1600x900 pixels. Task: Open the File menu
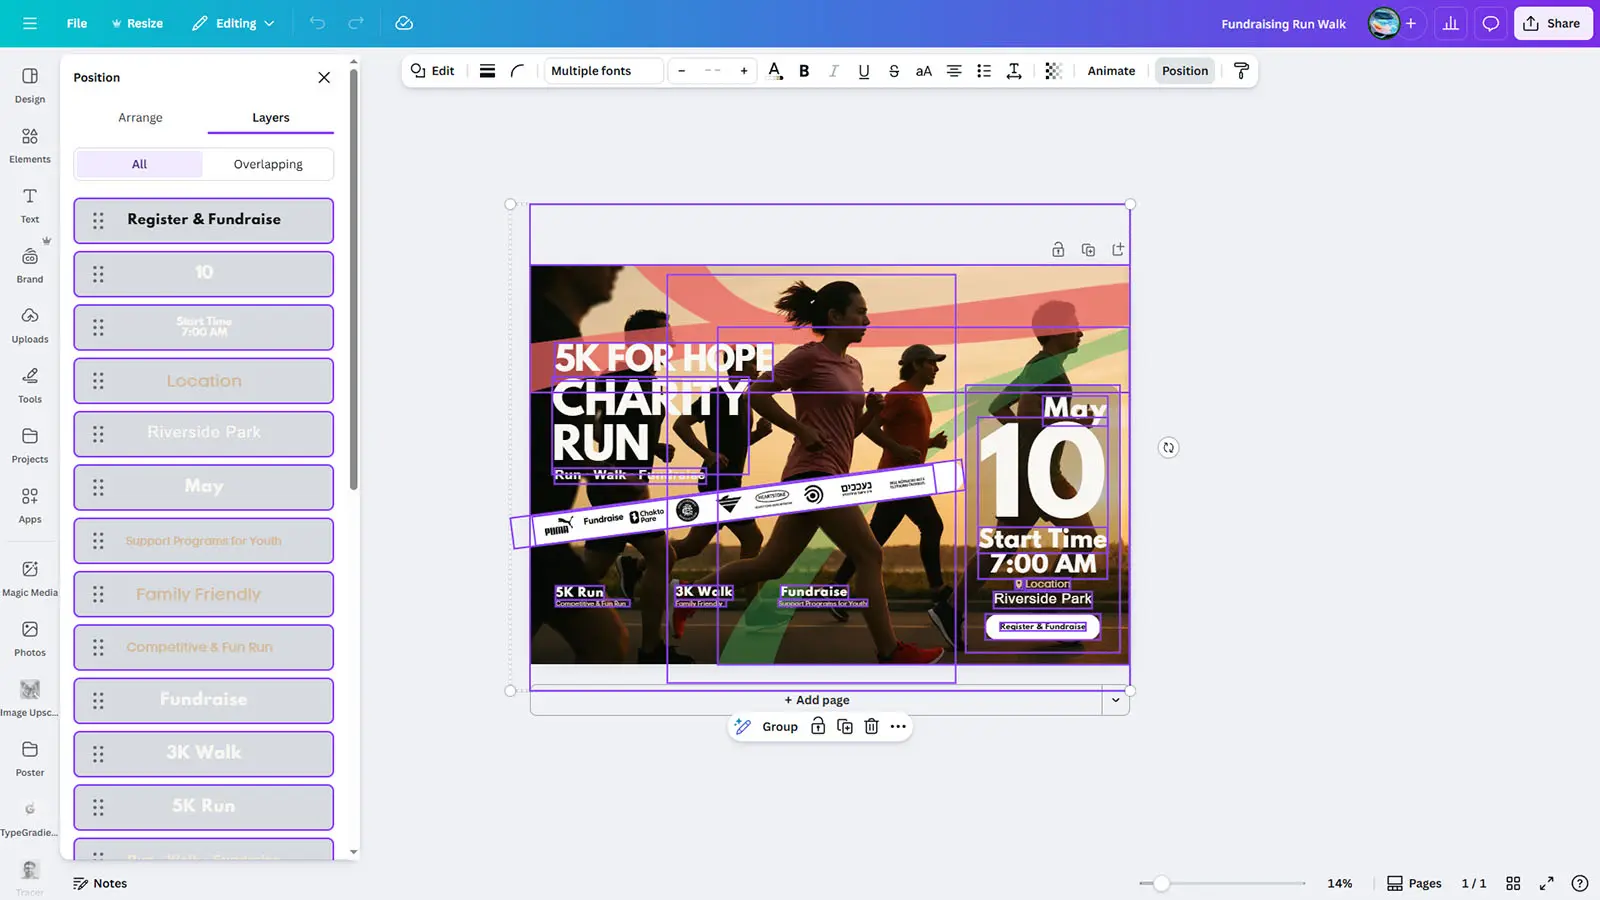coord(77,23)
